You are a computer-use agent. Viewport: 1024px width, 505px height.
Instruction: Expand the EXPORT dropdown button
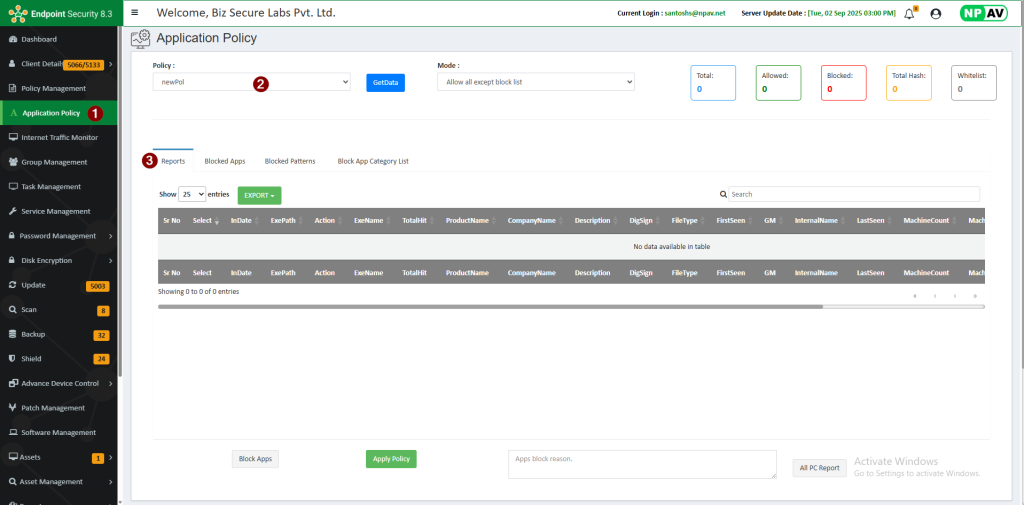[259, 195]
